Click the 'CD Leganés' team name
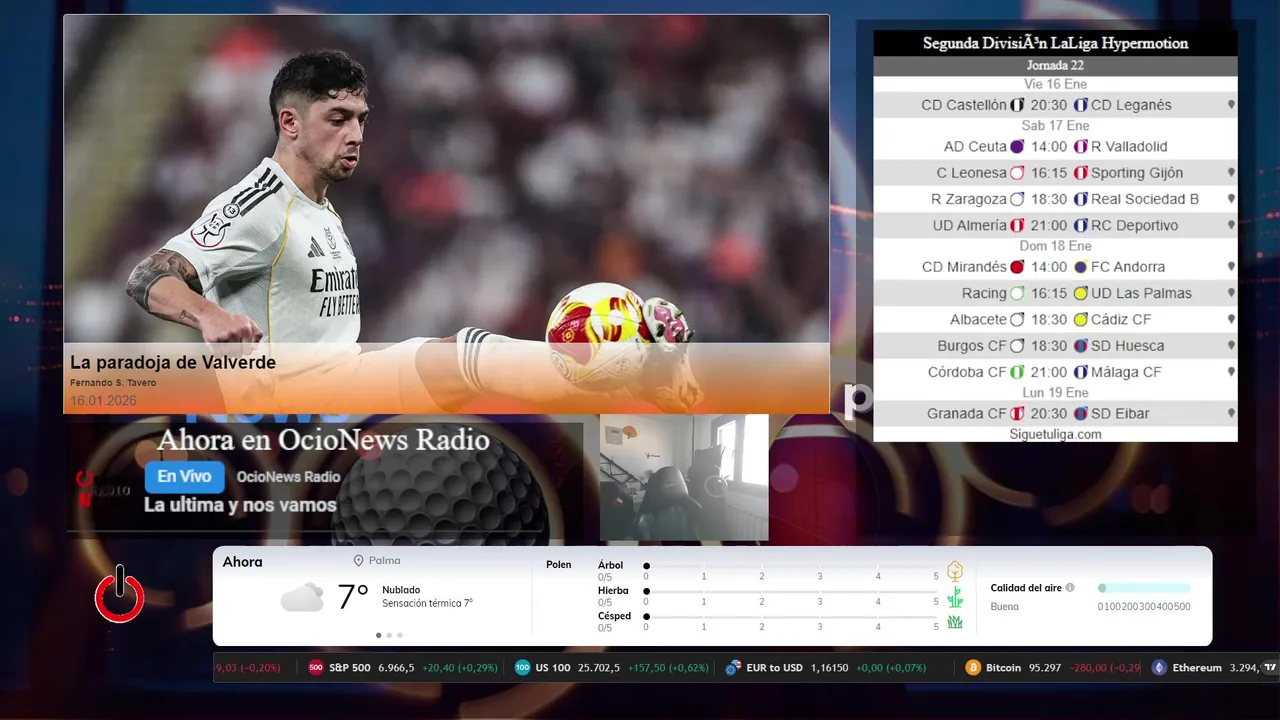 tap(1131, 105)
